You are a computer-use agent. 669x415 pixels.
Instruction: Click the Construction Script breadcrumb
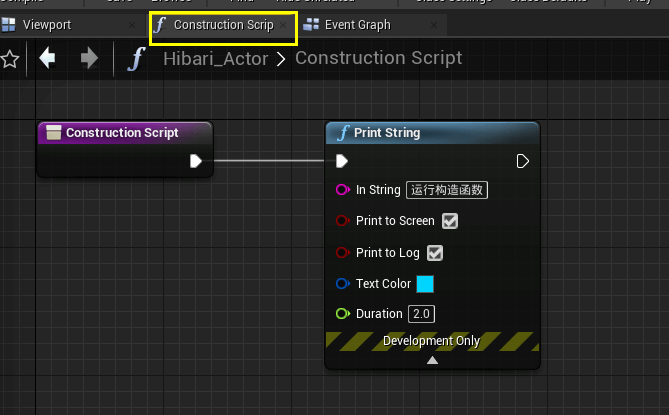click(378, 58)
